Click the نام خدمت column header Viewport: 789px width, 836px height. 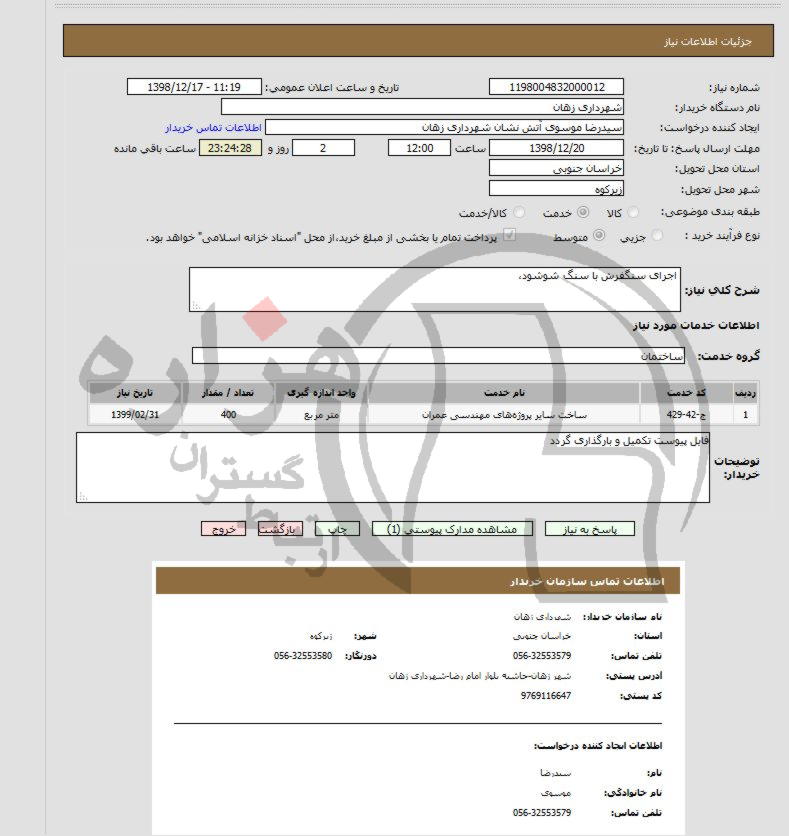504,393
